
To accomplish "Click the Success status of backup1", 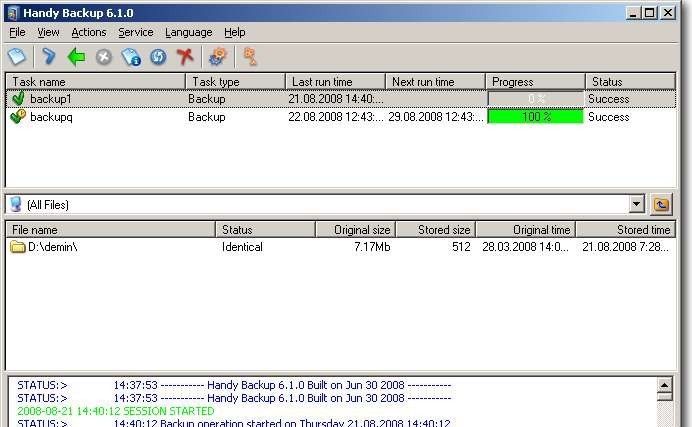I will pyautogui.click(x=609, y=99).
